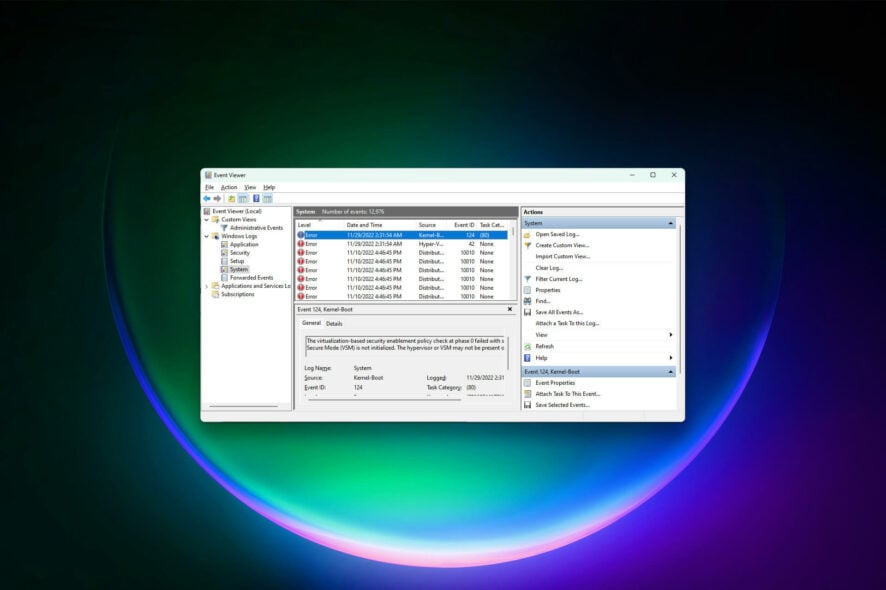Close the Event 124 preview pane
This screenshot has width=886, height=590.
click(x=509, y=310)
